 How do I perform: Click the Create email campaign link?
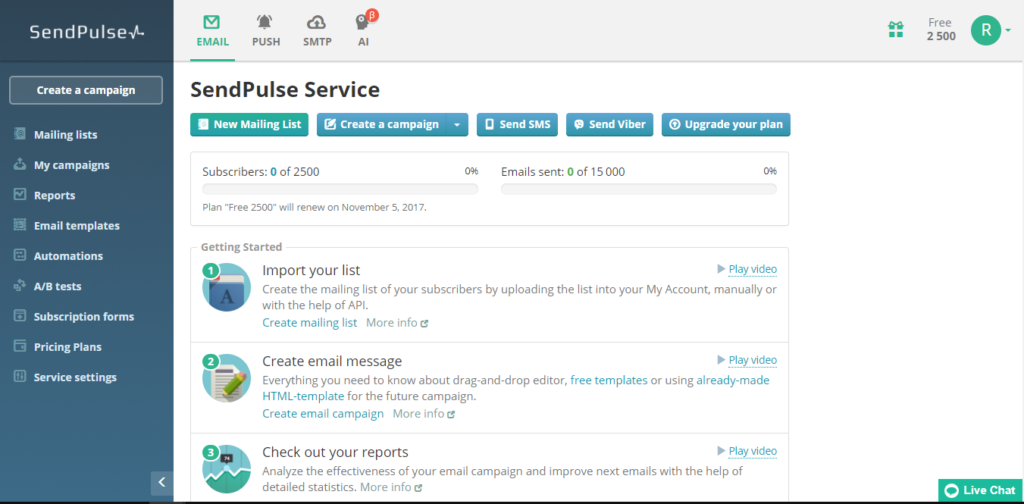[x=323, y=413]
